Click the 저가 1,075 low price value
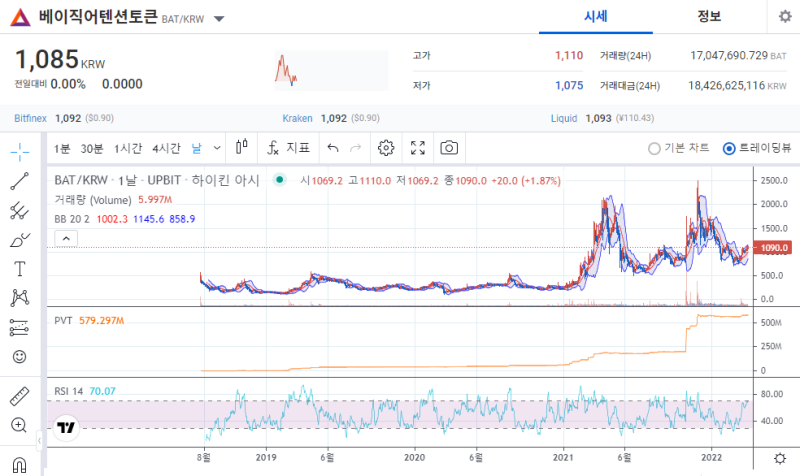Viewport: 800px width, 476px height. tap(569, 86)
